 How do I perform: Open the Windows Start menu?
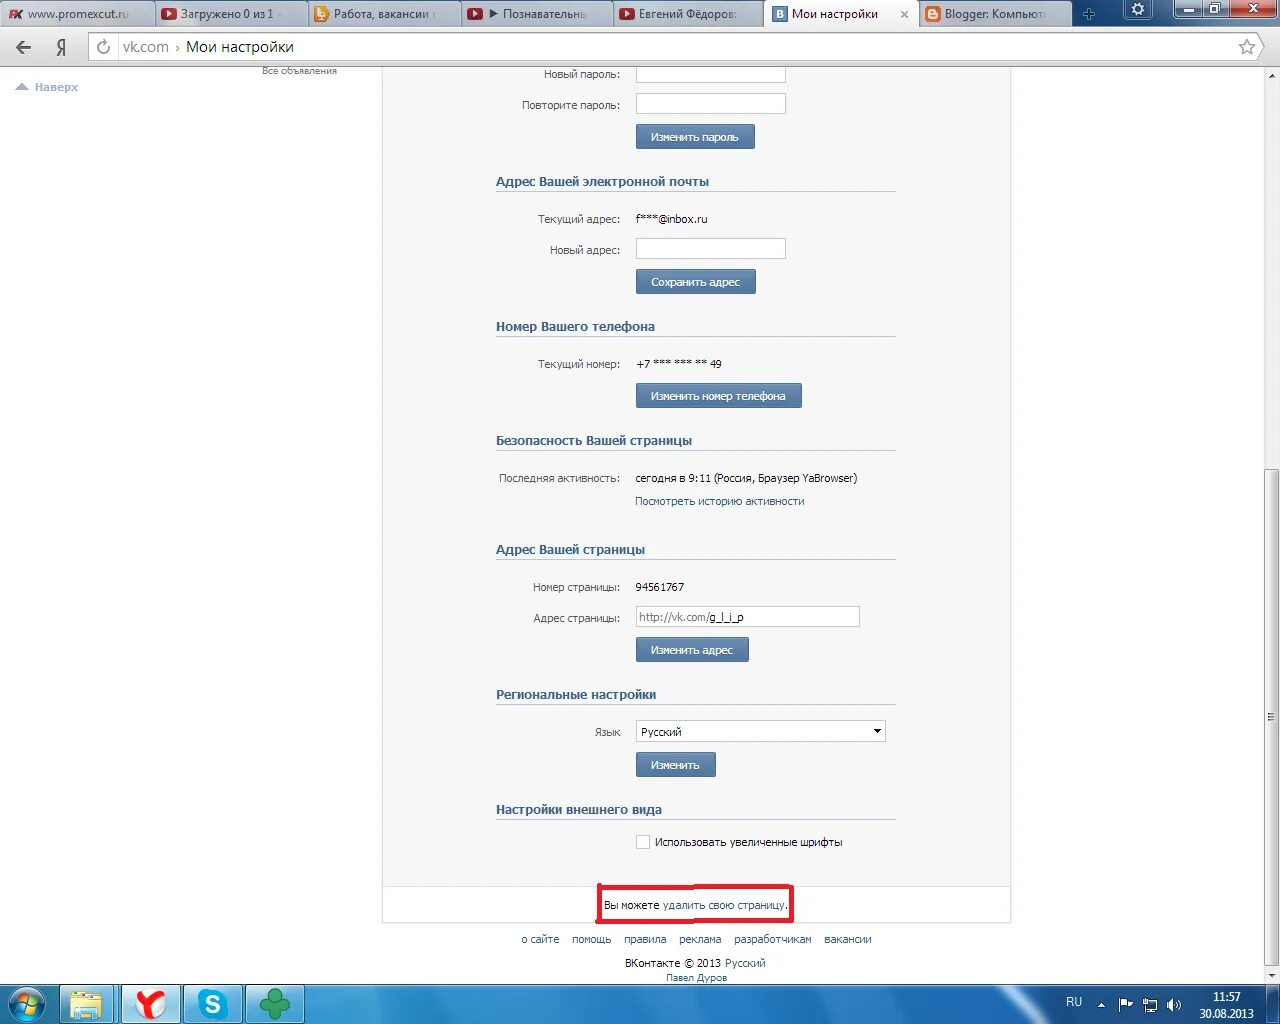(x=27, y=1004)
